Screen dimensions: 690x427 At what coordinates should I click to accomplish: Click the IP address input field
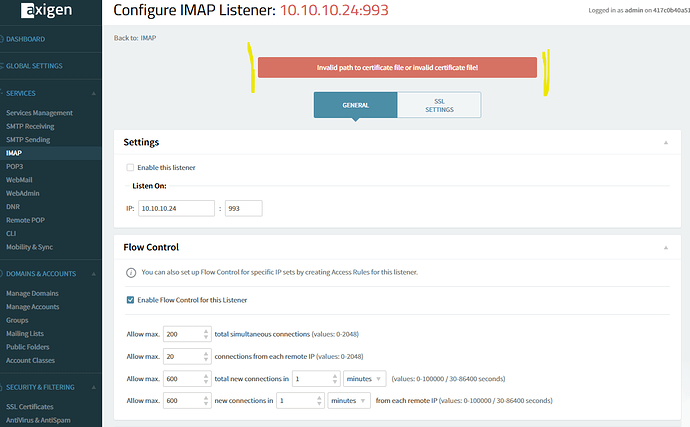click(x=177, y=208)
